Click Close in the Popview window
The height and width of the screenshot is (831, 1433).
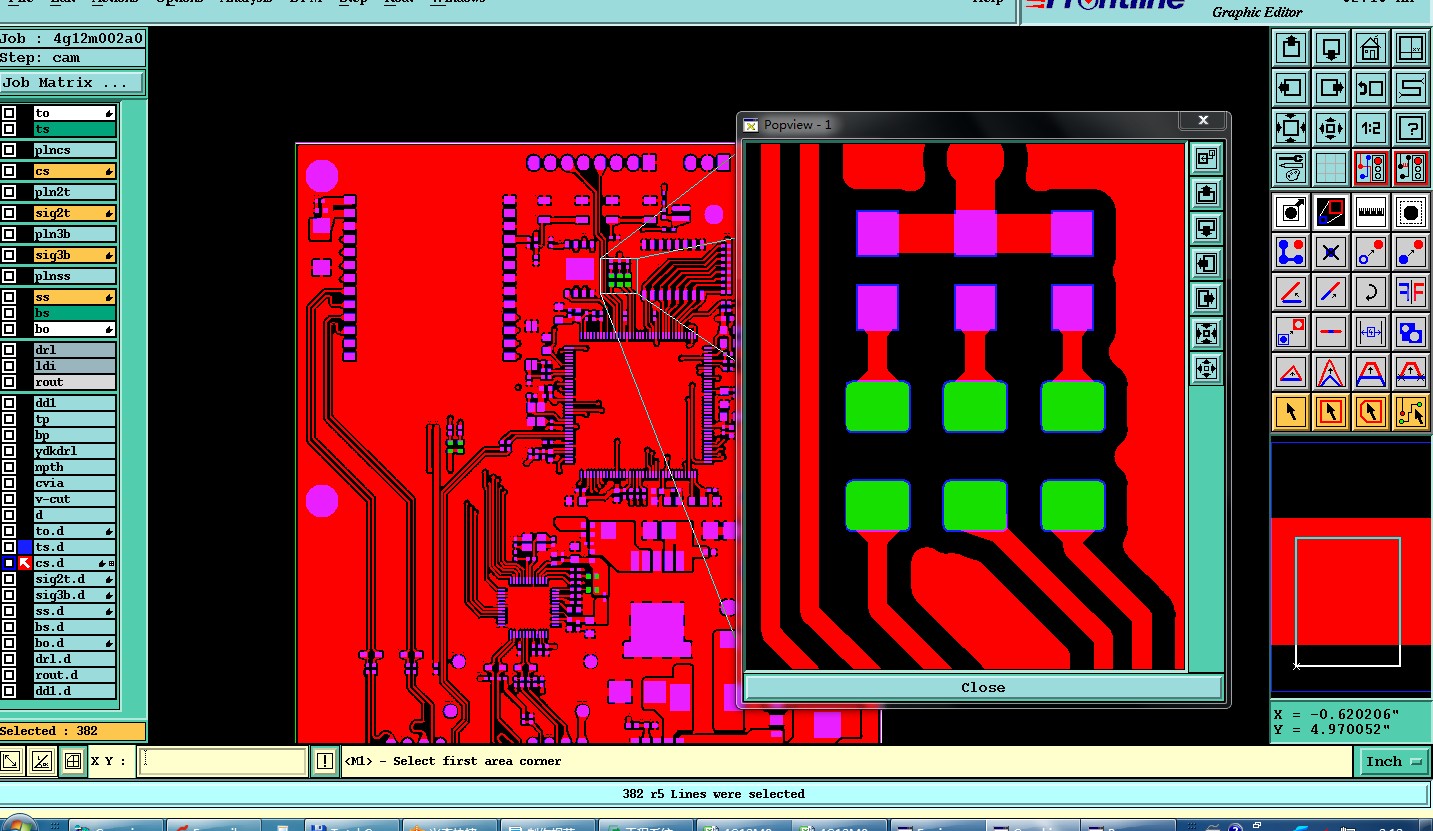click(x=983, y=687)
